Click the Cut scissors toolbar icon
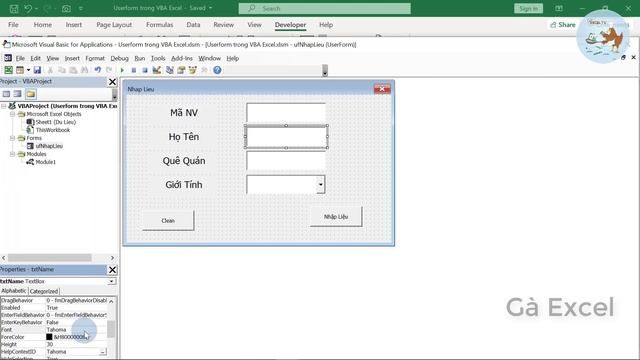This screenshot has width=640, height=360. point(50,70)
